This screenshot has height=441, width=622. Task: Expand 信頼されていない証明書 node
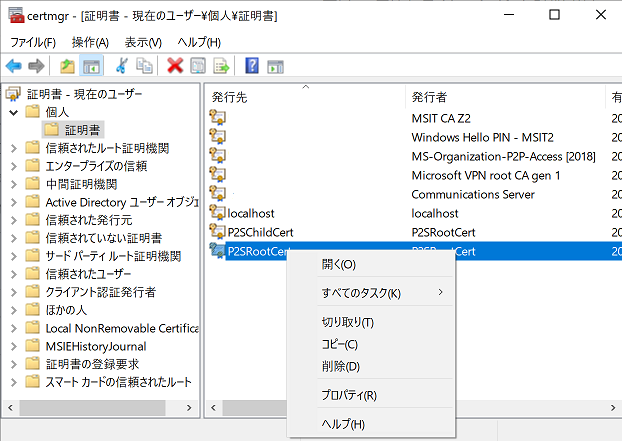[13, 238]
